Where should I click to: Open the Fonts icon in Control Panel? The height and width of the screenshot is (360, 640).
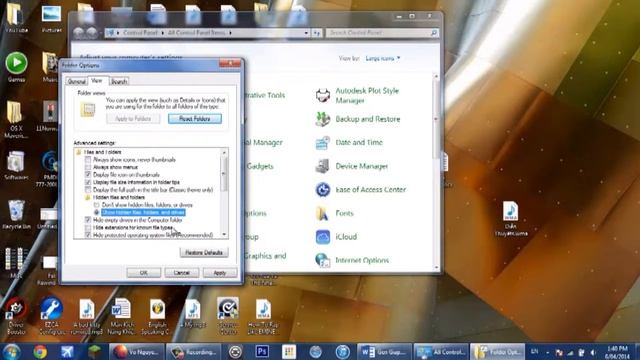[x=323, y=213]
